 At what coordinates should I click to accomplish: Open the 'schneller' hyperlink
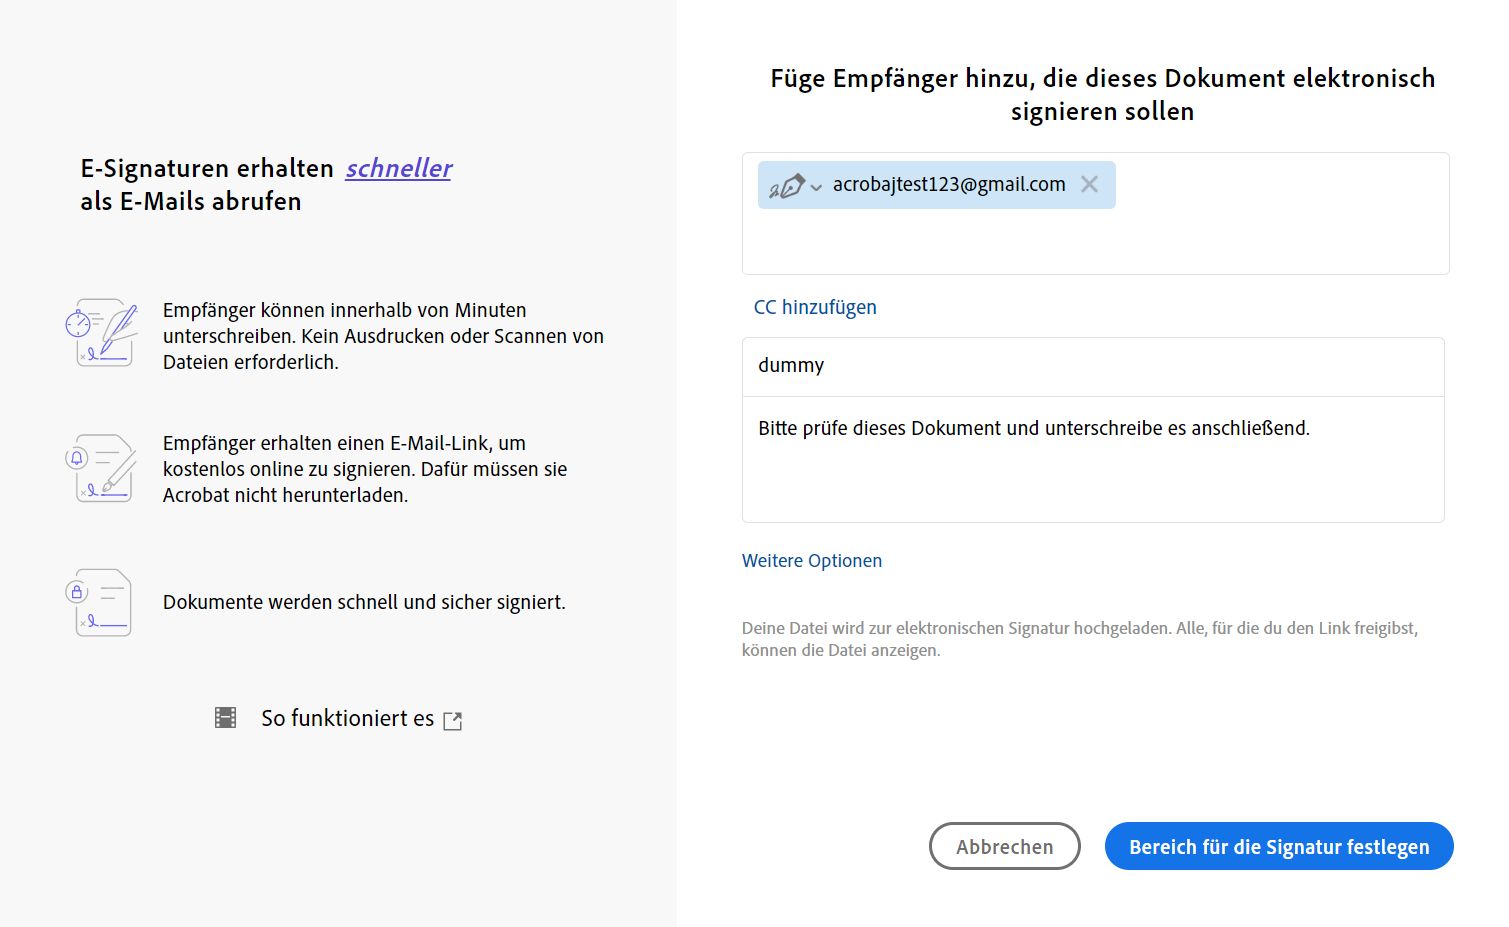tap(398, 168)
